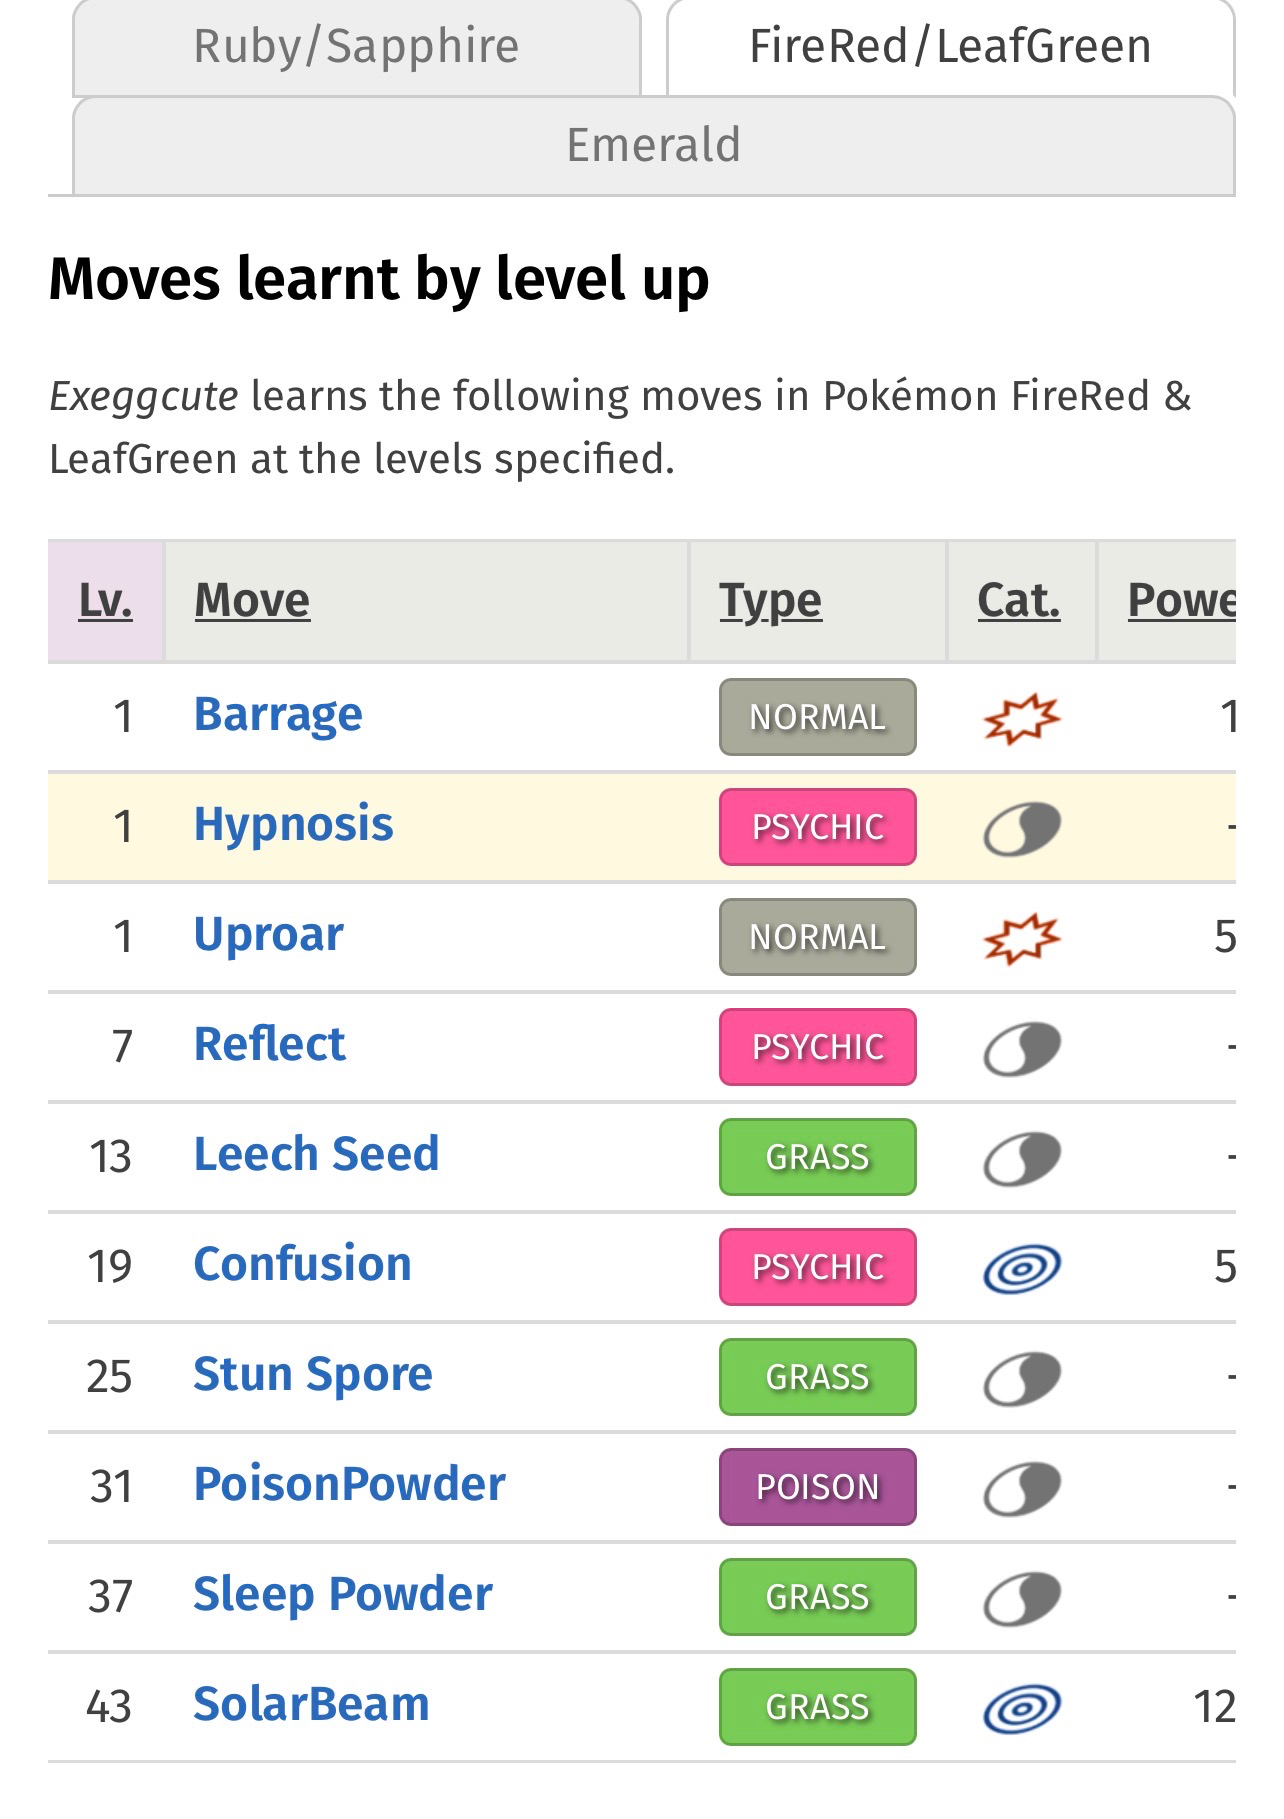The height and width of the screenshot is (1819, 1284).
Task: Click status category icon in Sleep Powder row
Action: (x=1021, y=1598)
